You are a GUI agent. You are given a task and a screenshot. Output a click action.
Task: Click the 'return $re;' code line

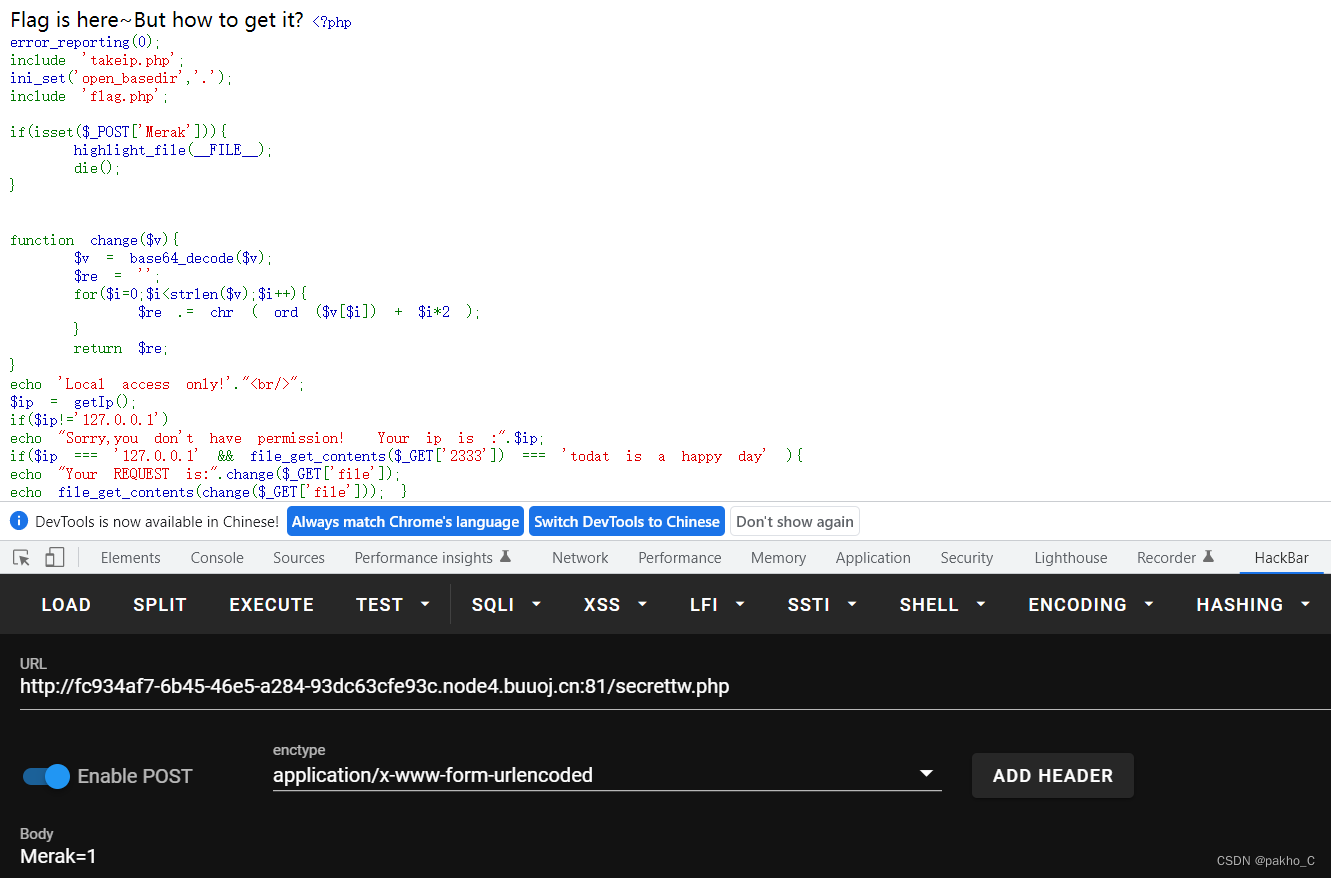[121, 348]
